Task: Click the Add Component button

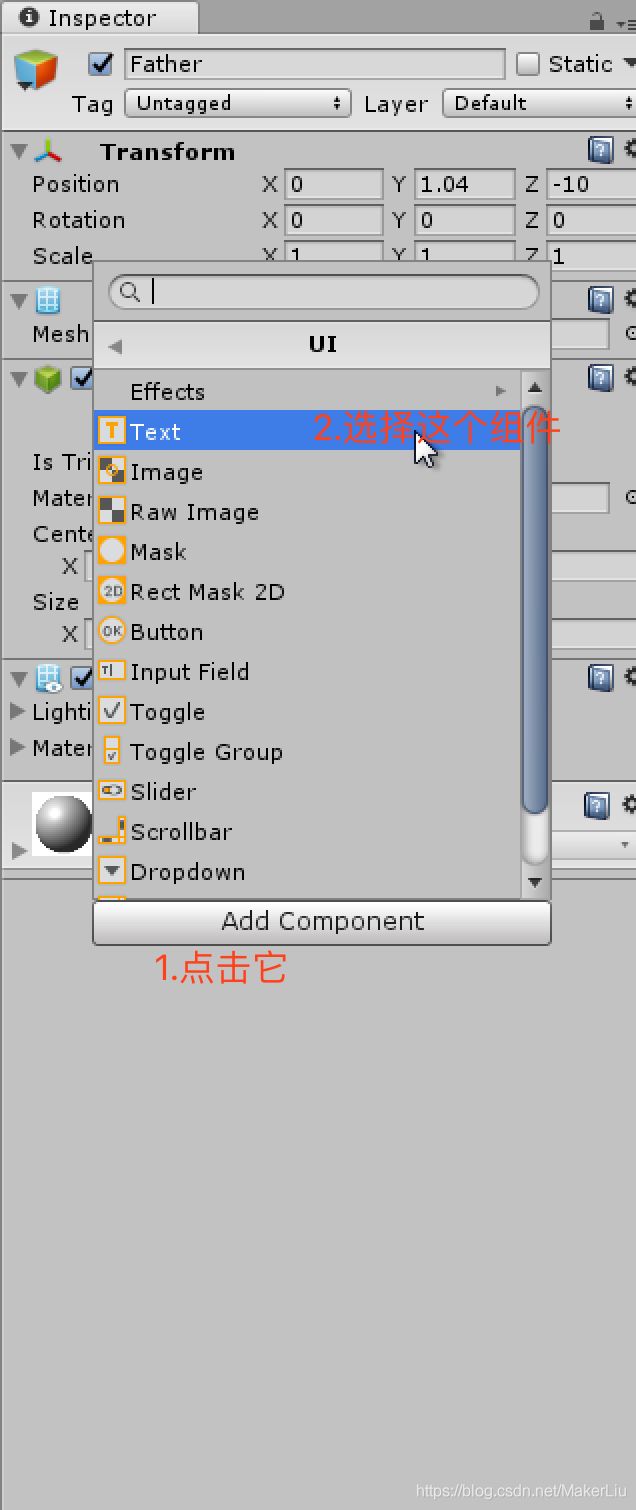Action: point(322,922)
